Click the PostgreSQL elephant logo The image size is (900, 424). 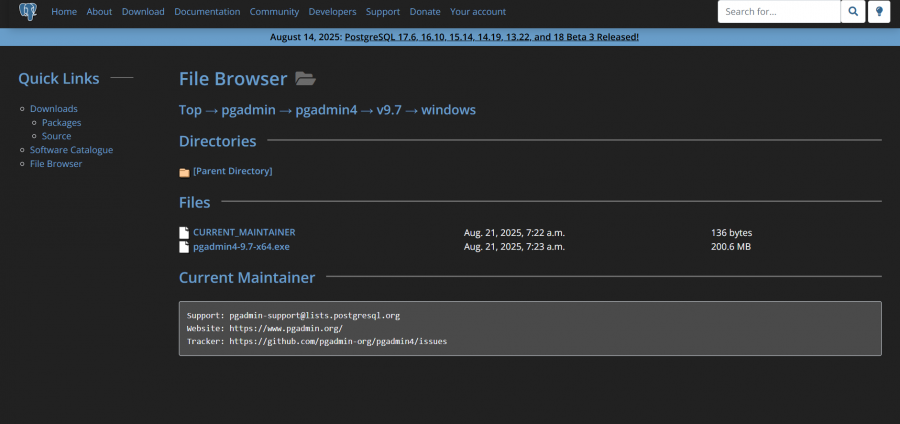[x=28, y=11]
